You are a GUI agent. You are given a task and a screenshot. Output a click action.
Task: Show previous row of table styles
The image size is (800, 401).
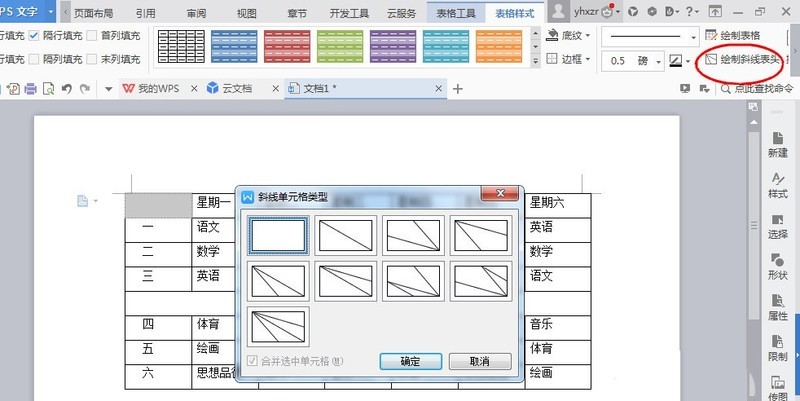535,33
